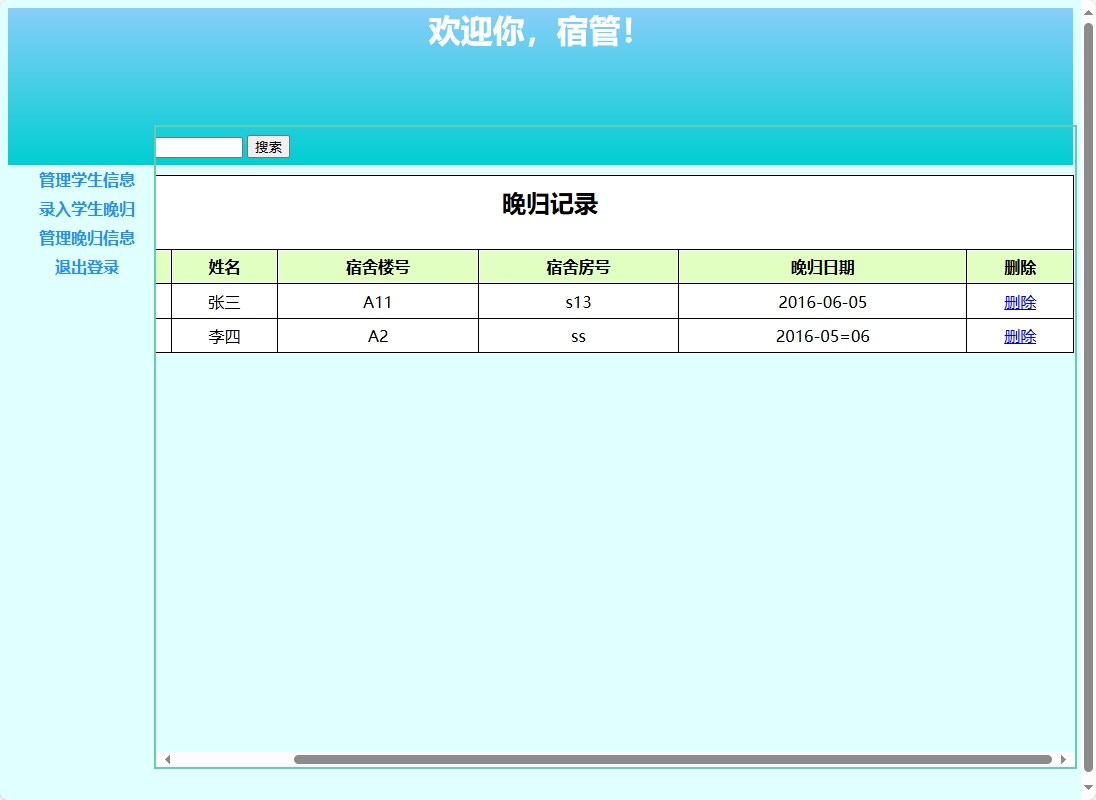Screen dimensions: 1096x800
Task: Delete the record for 李四
Action: 1019,336
